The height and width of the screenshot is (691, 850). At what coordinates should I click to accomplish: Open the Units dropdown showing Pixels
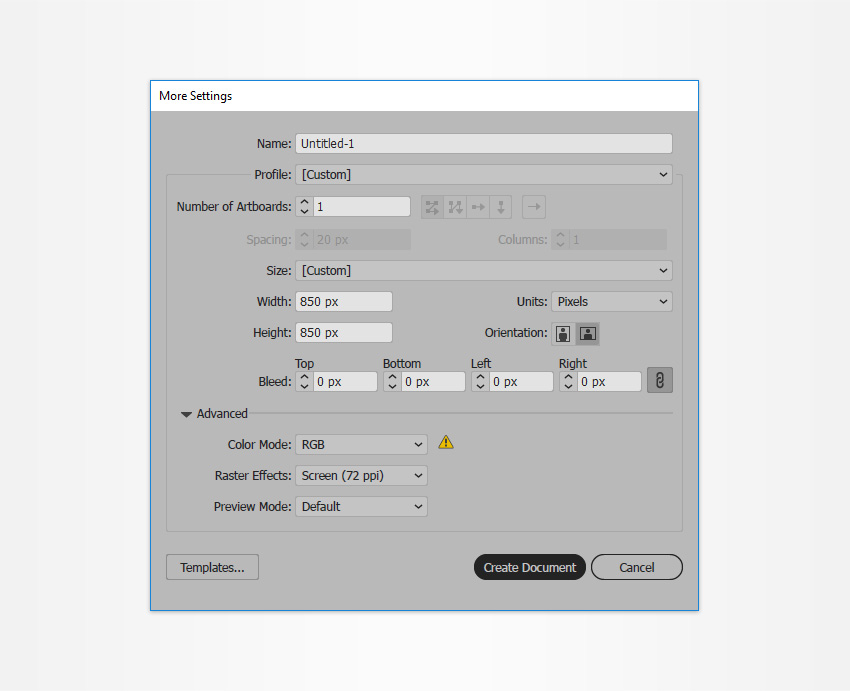[x=612, y=302]
